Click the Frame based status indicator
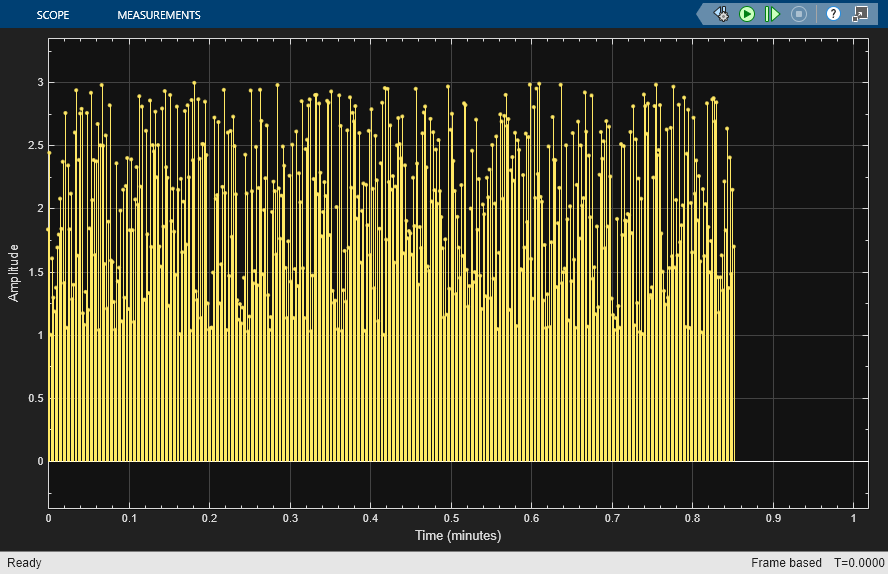Viewport: 888px width, 574px height. 786,563
